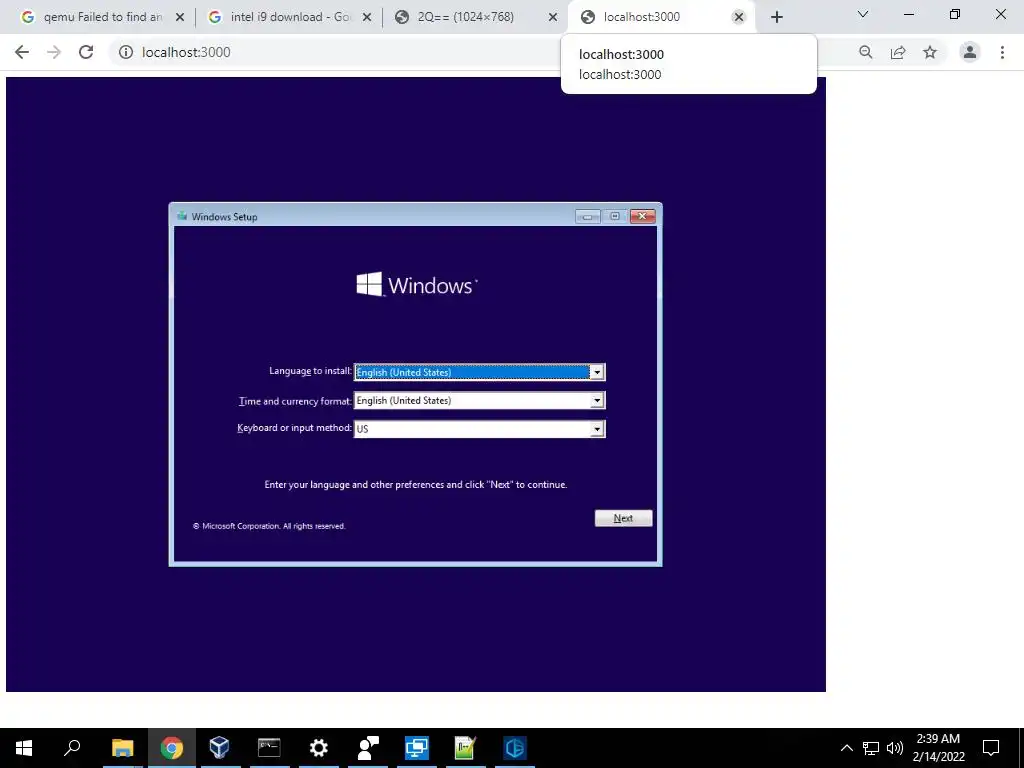
Task: Open the taskbar icon showing two monitors
Action: pos(417,748)
